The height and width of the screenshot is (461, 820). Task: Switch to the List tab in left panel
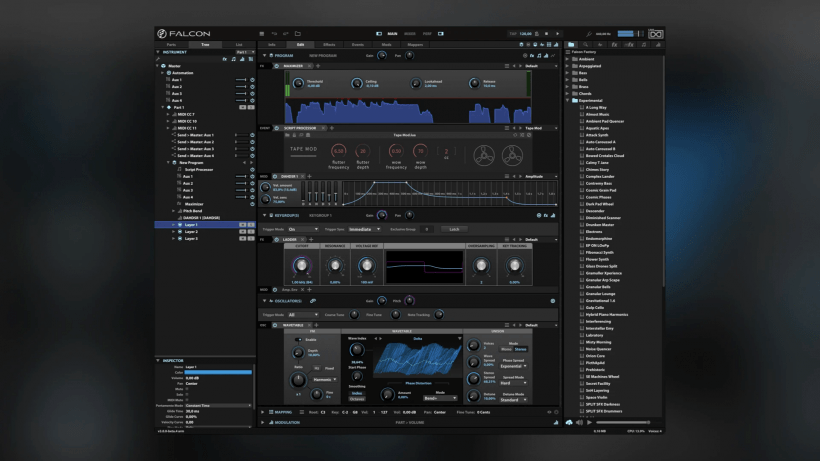[x=238, y=45]
